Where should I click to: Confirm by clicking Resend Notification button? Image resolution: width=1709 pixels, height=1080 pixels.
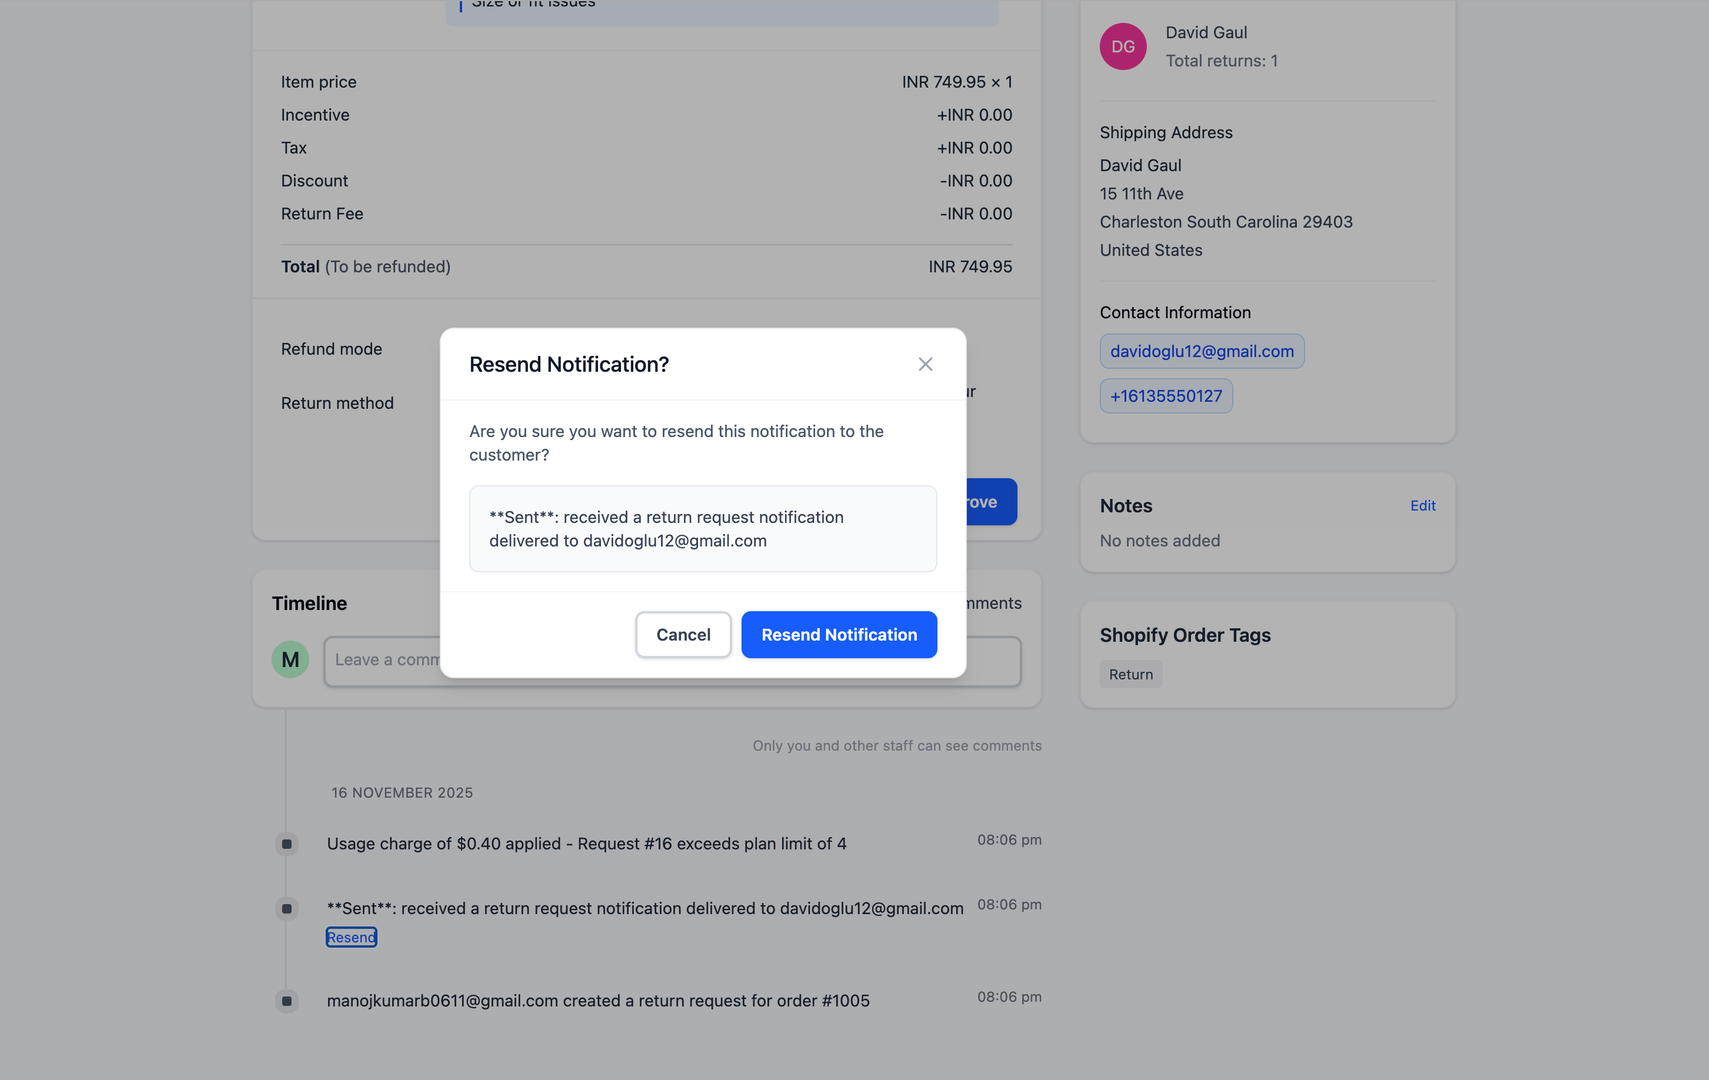(x=839, y=634)
